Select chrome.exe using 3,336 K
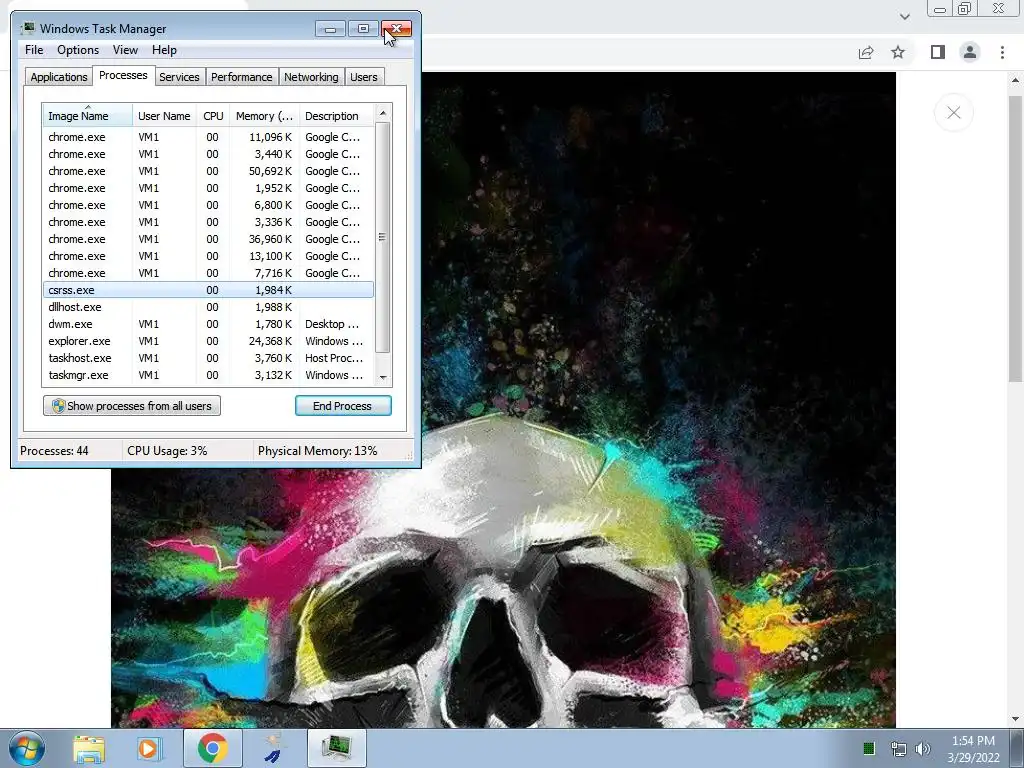 coord(208,222)
